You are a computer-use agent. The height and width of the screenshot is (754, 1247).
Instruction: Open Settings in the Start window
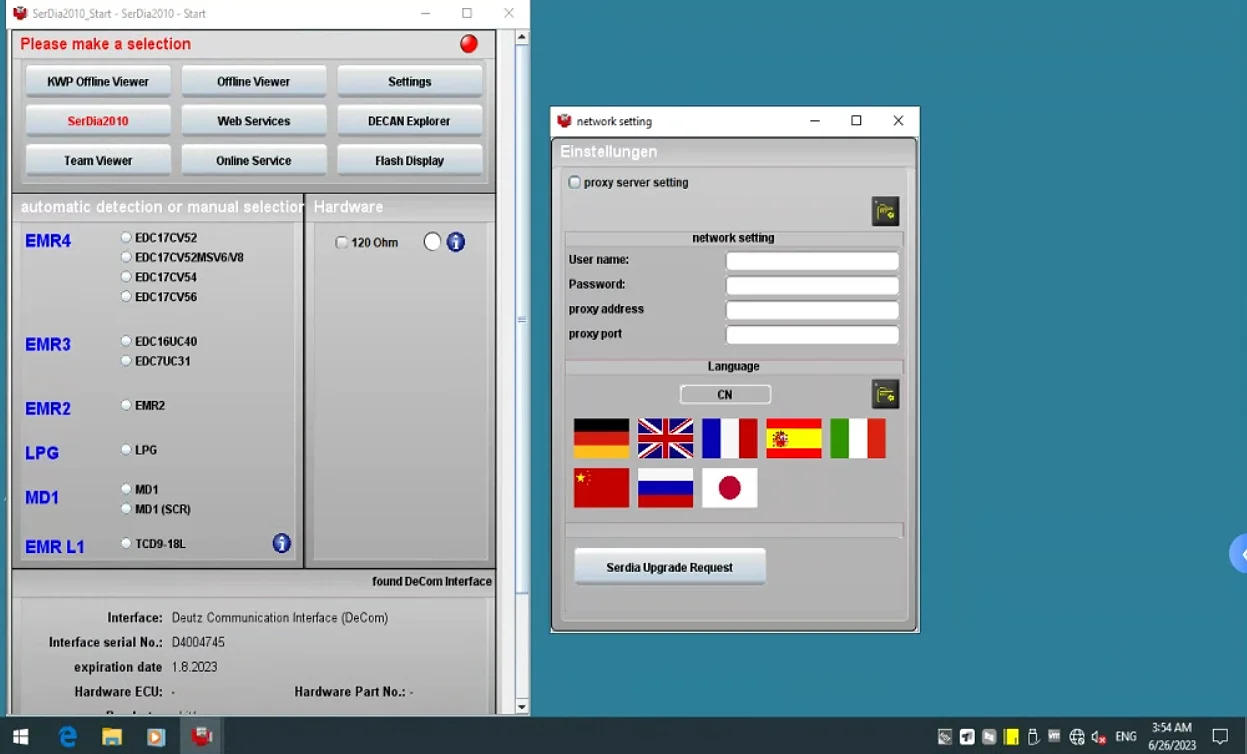pos(410,82)
